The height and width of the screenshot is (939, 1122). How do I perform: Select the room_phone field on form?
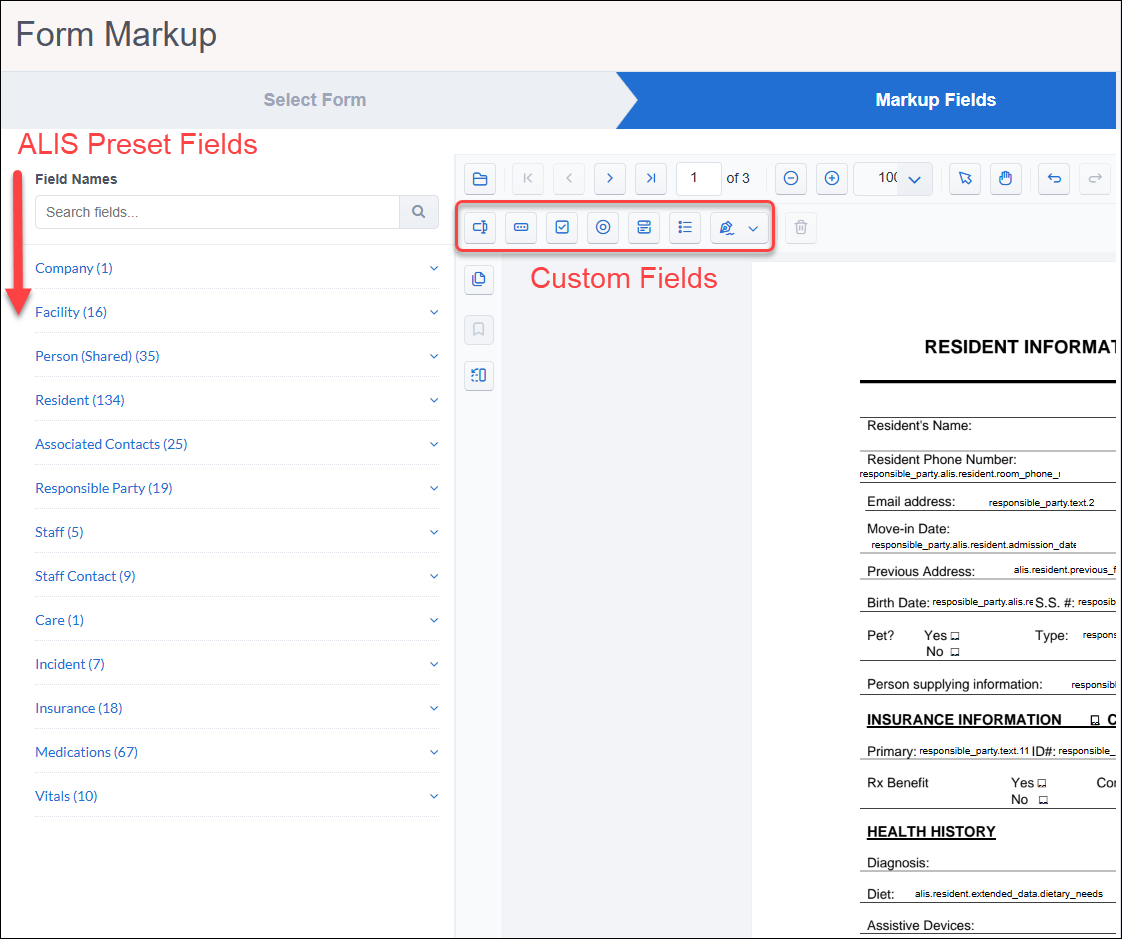pyautogui.click(x=960, y=474)
